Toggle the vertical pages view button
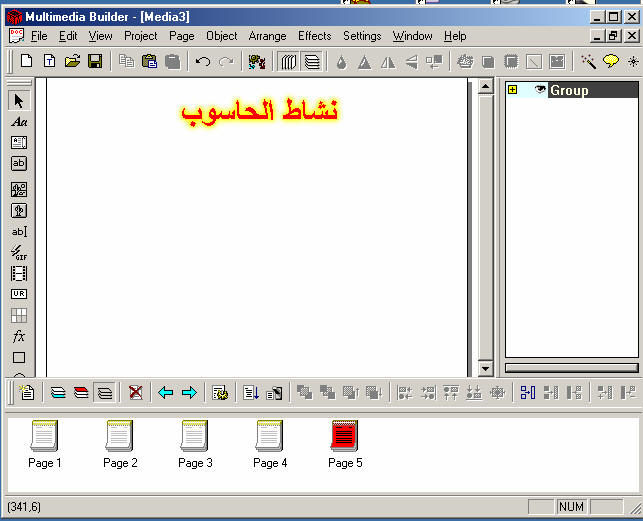Screen dimensions: 643x521 (289, 62)
